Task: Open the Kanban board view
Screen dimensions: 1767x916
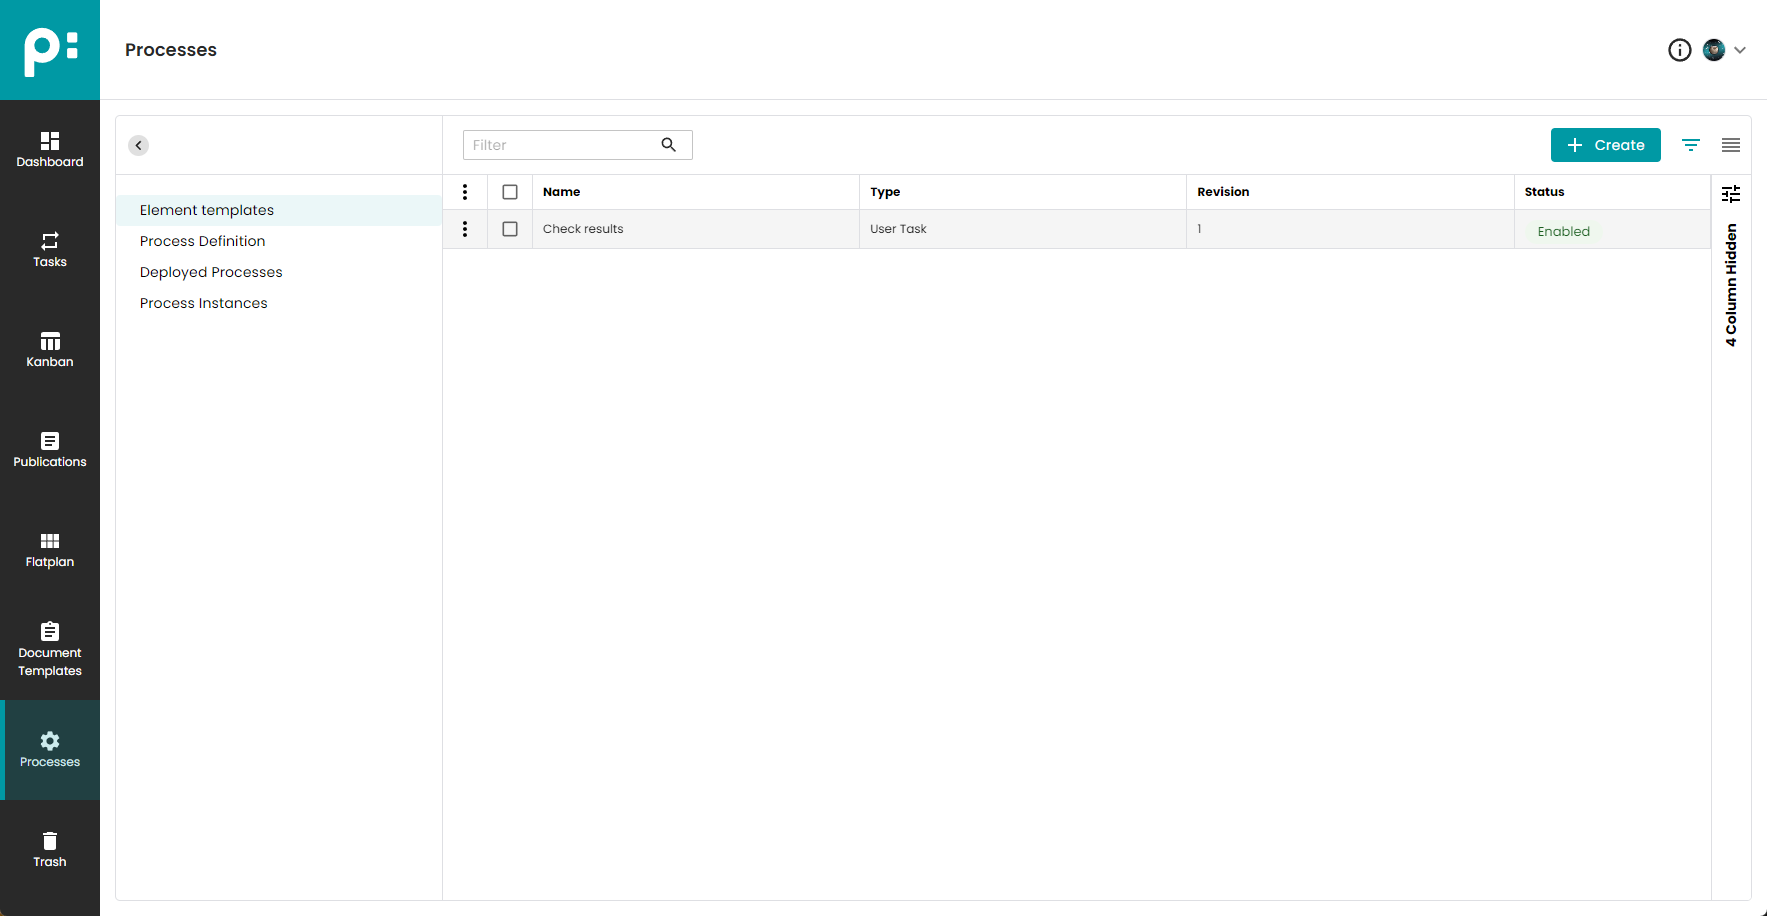Action: point(50,349)
